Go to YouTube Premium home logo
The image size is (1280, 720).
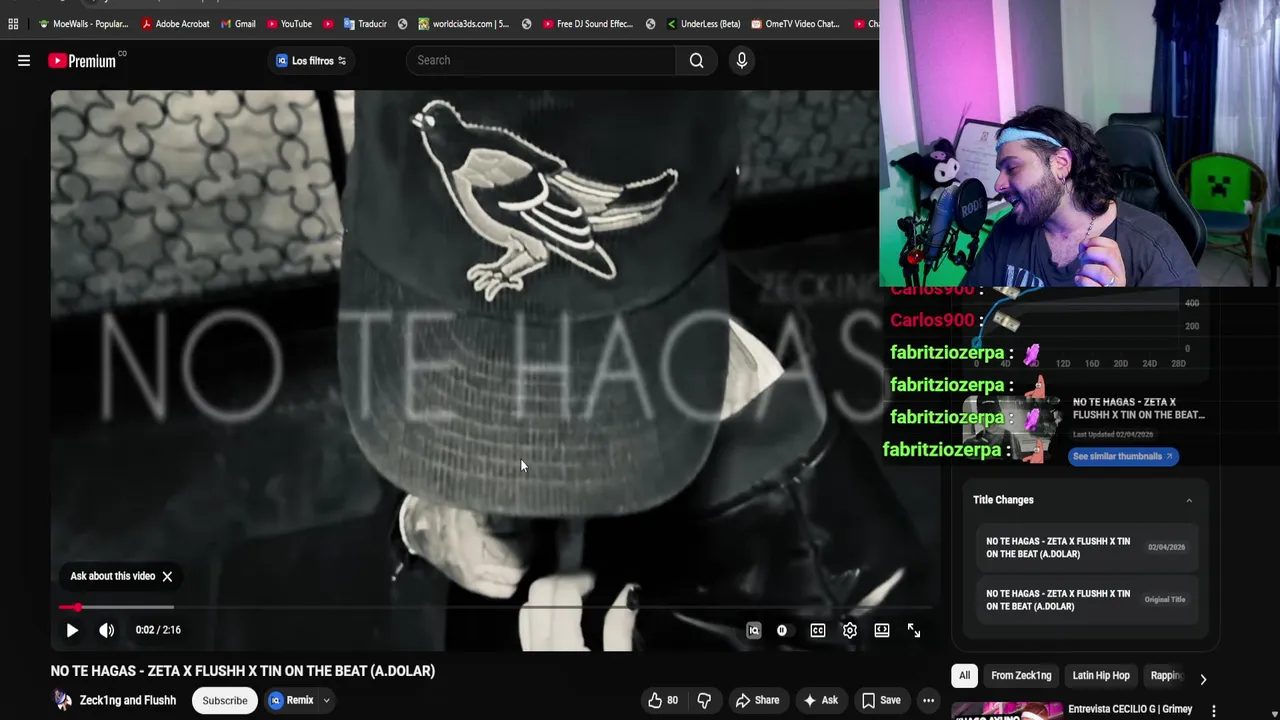click(82, 61)
